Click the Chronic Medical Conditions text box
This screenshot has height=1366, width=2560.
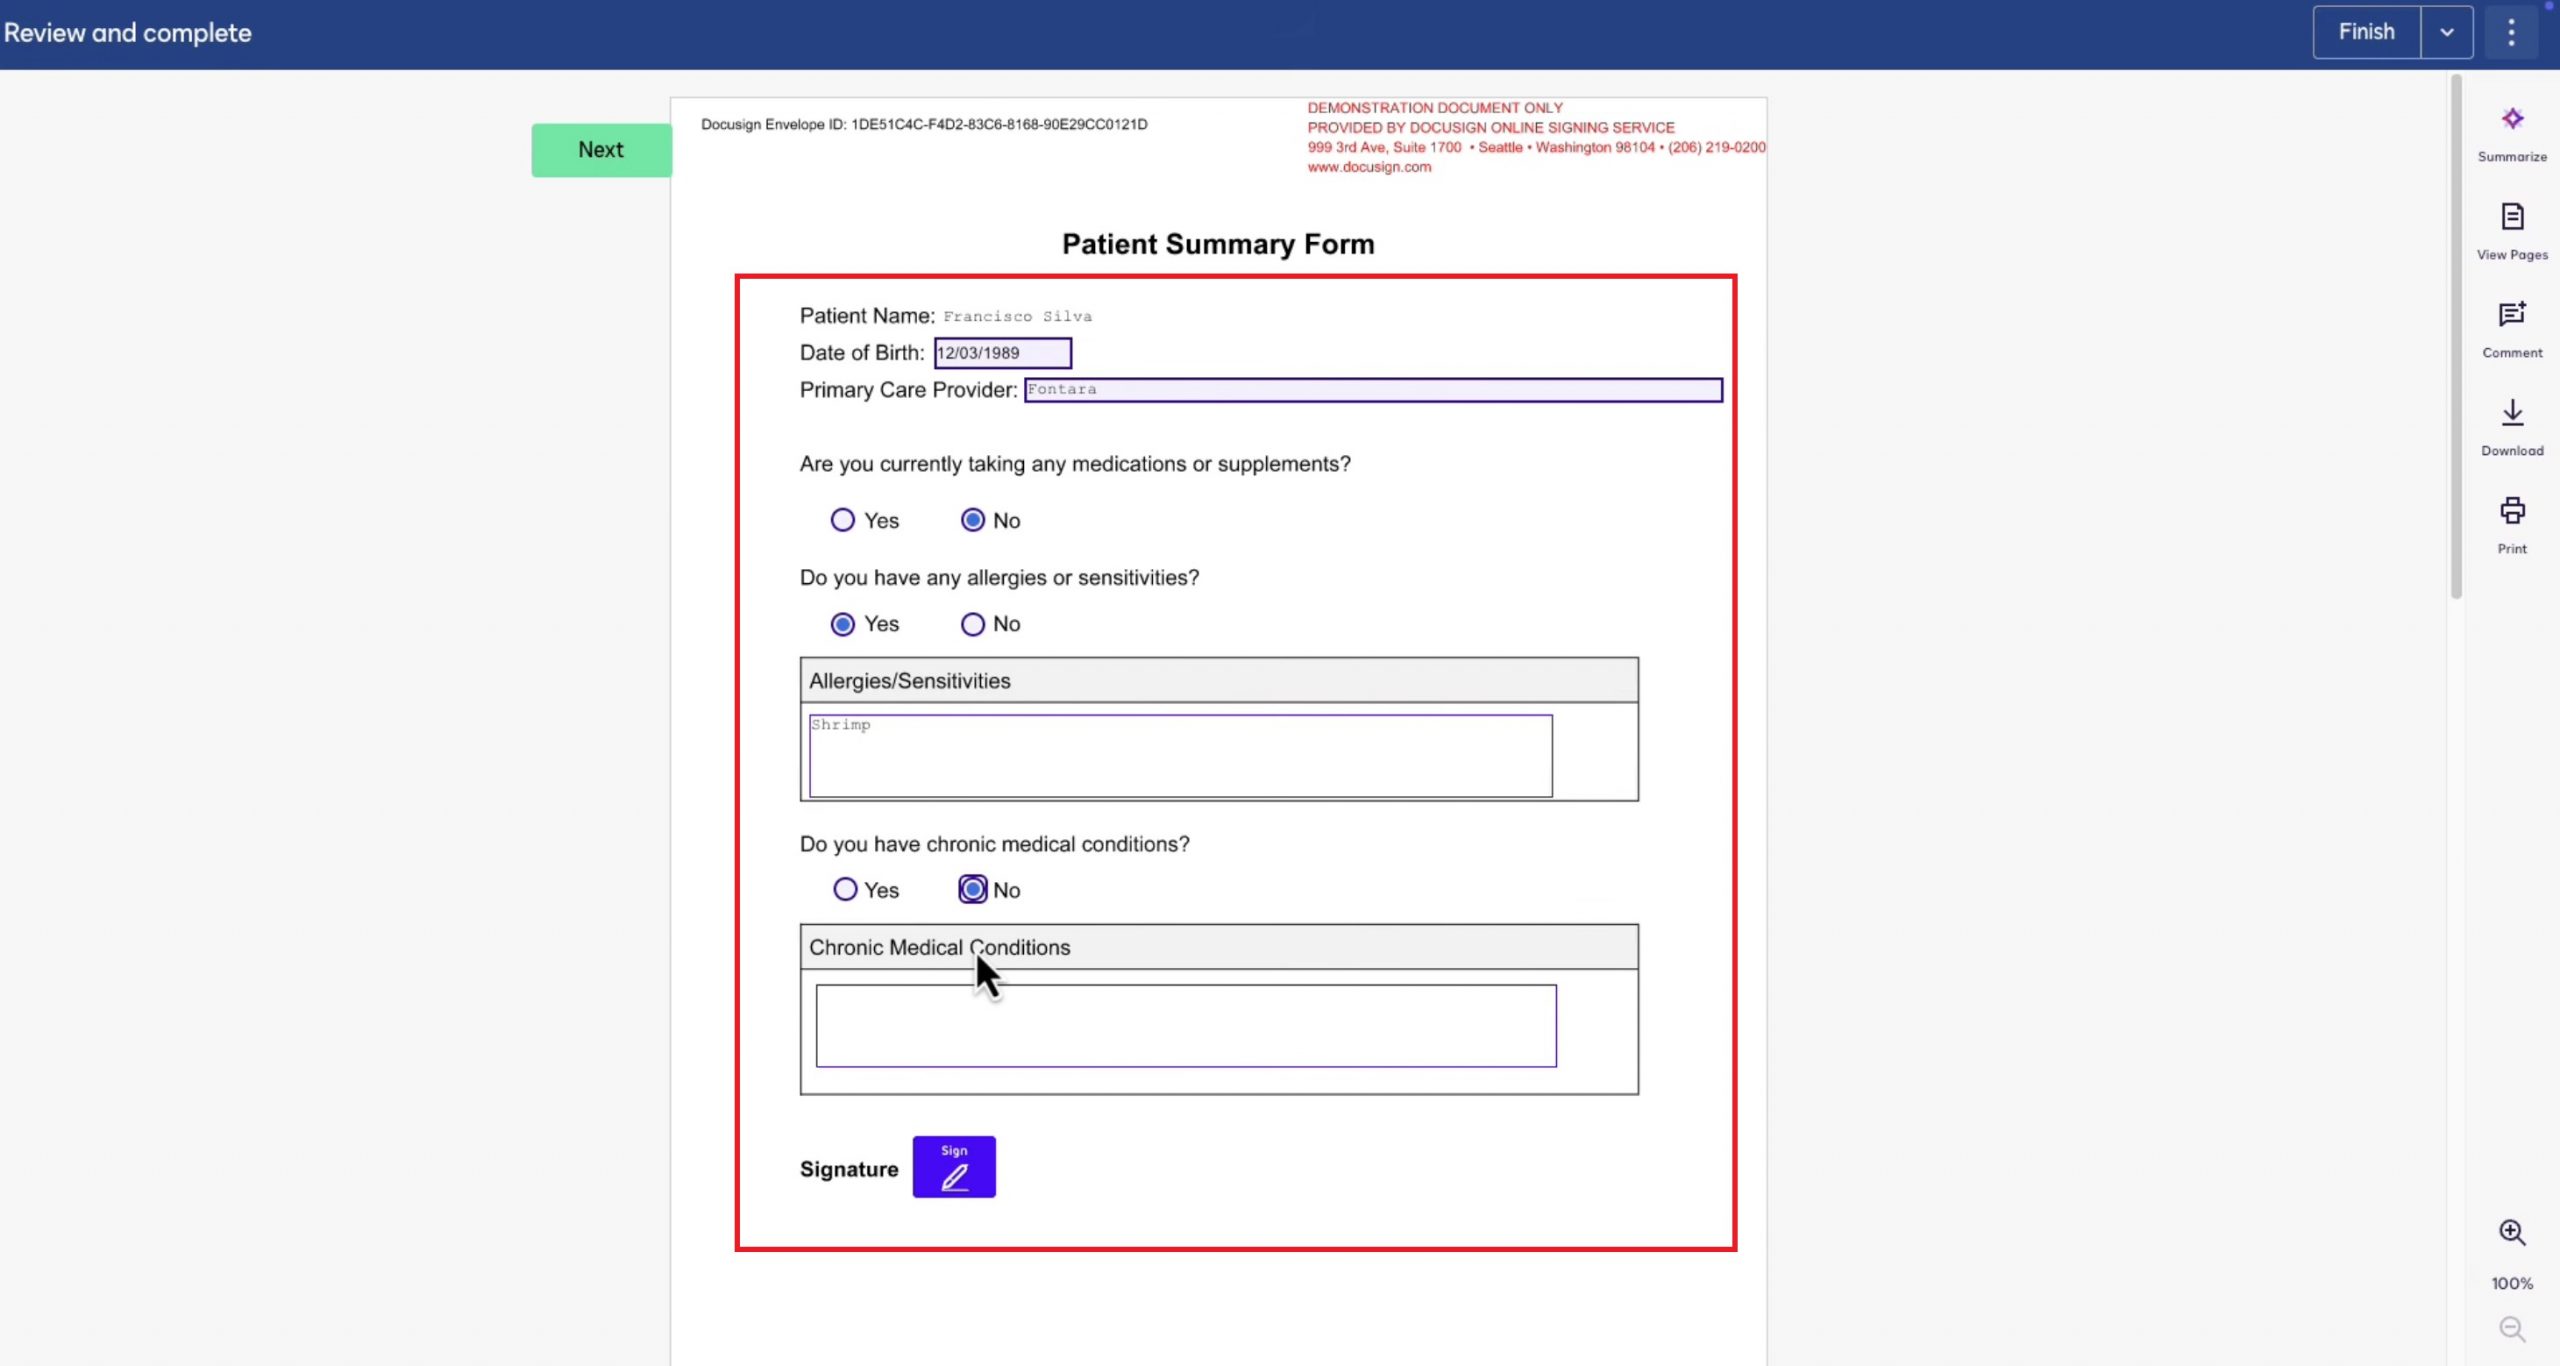(1186, 1026)
